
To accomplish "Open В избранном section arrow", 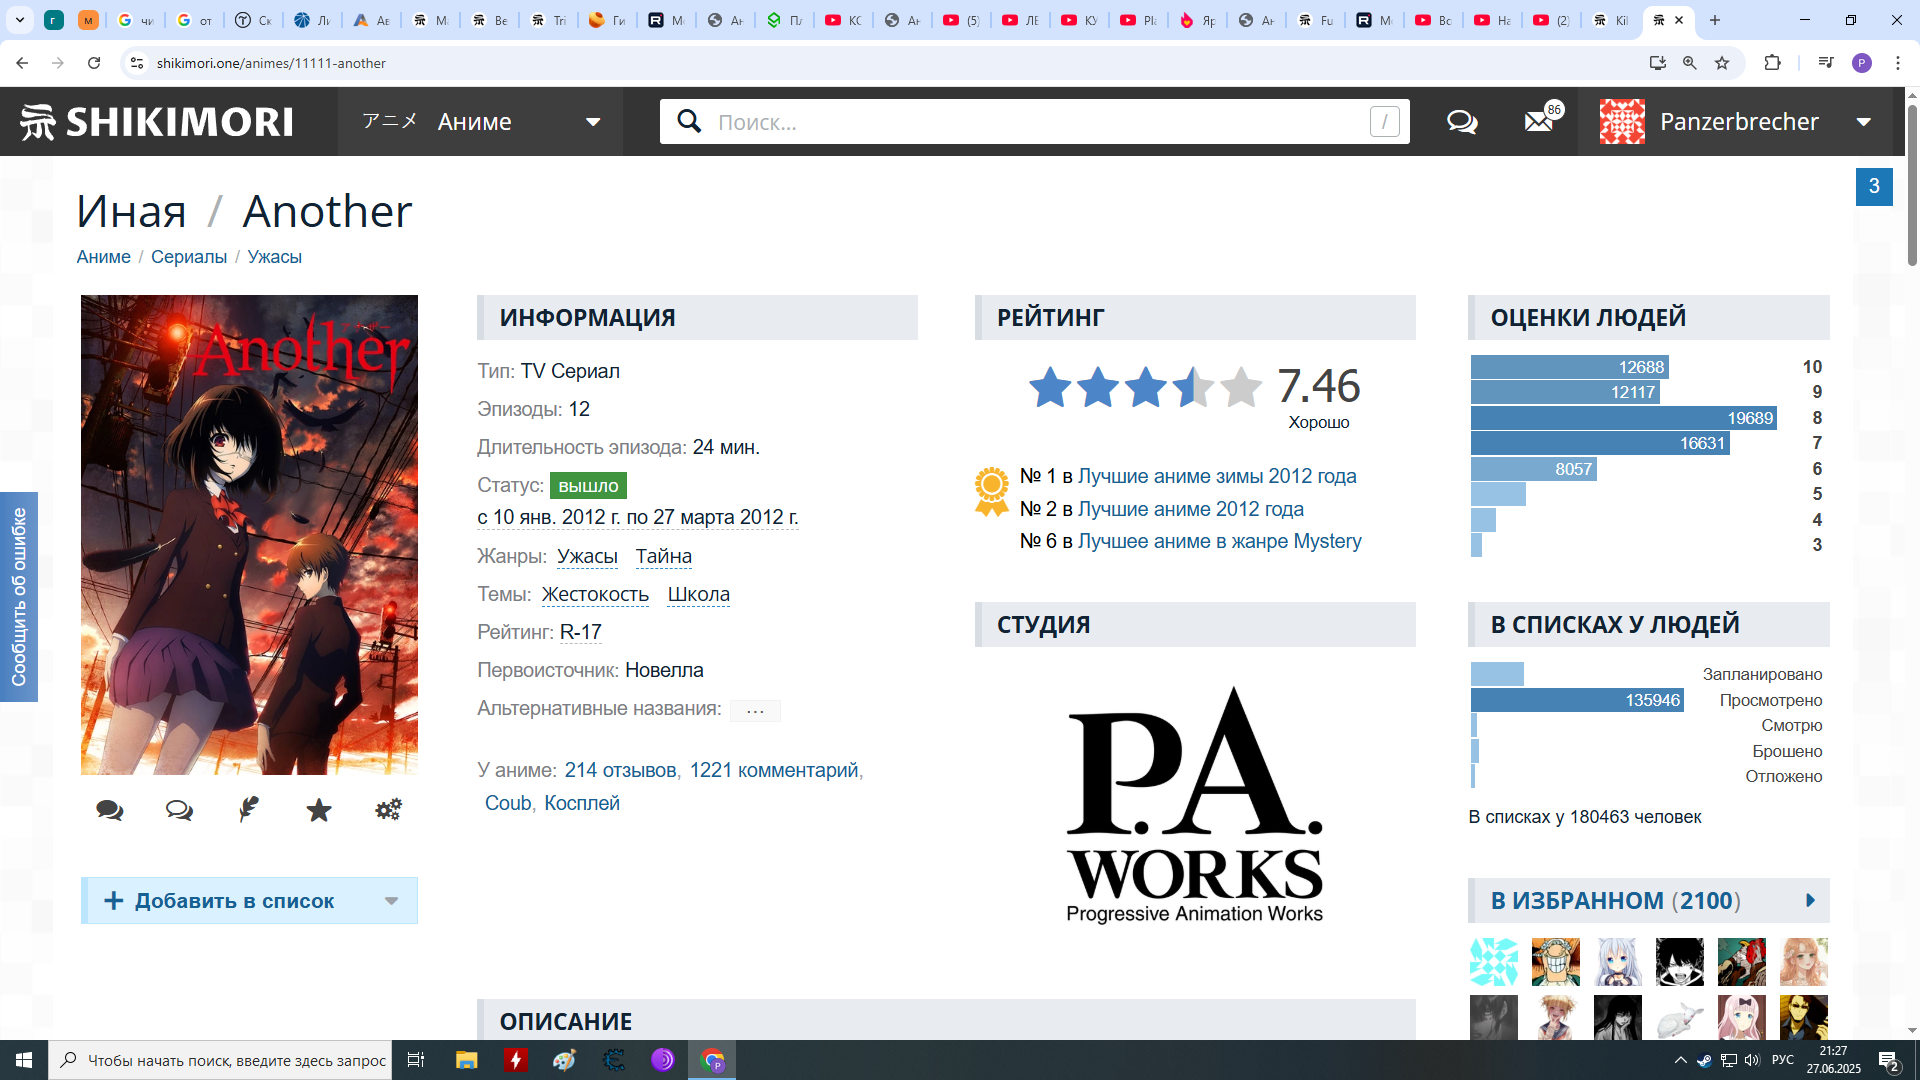I will click(1810, 901).
